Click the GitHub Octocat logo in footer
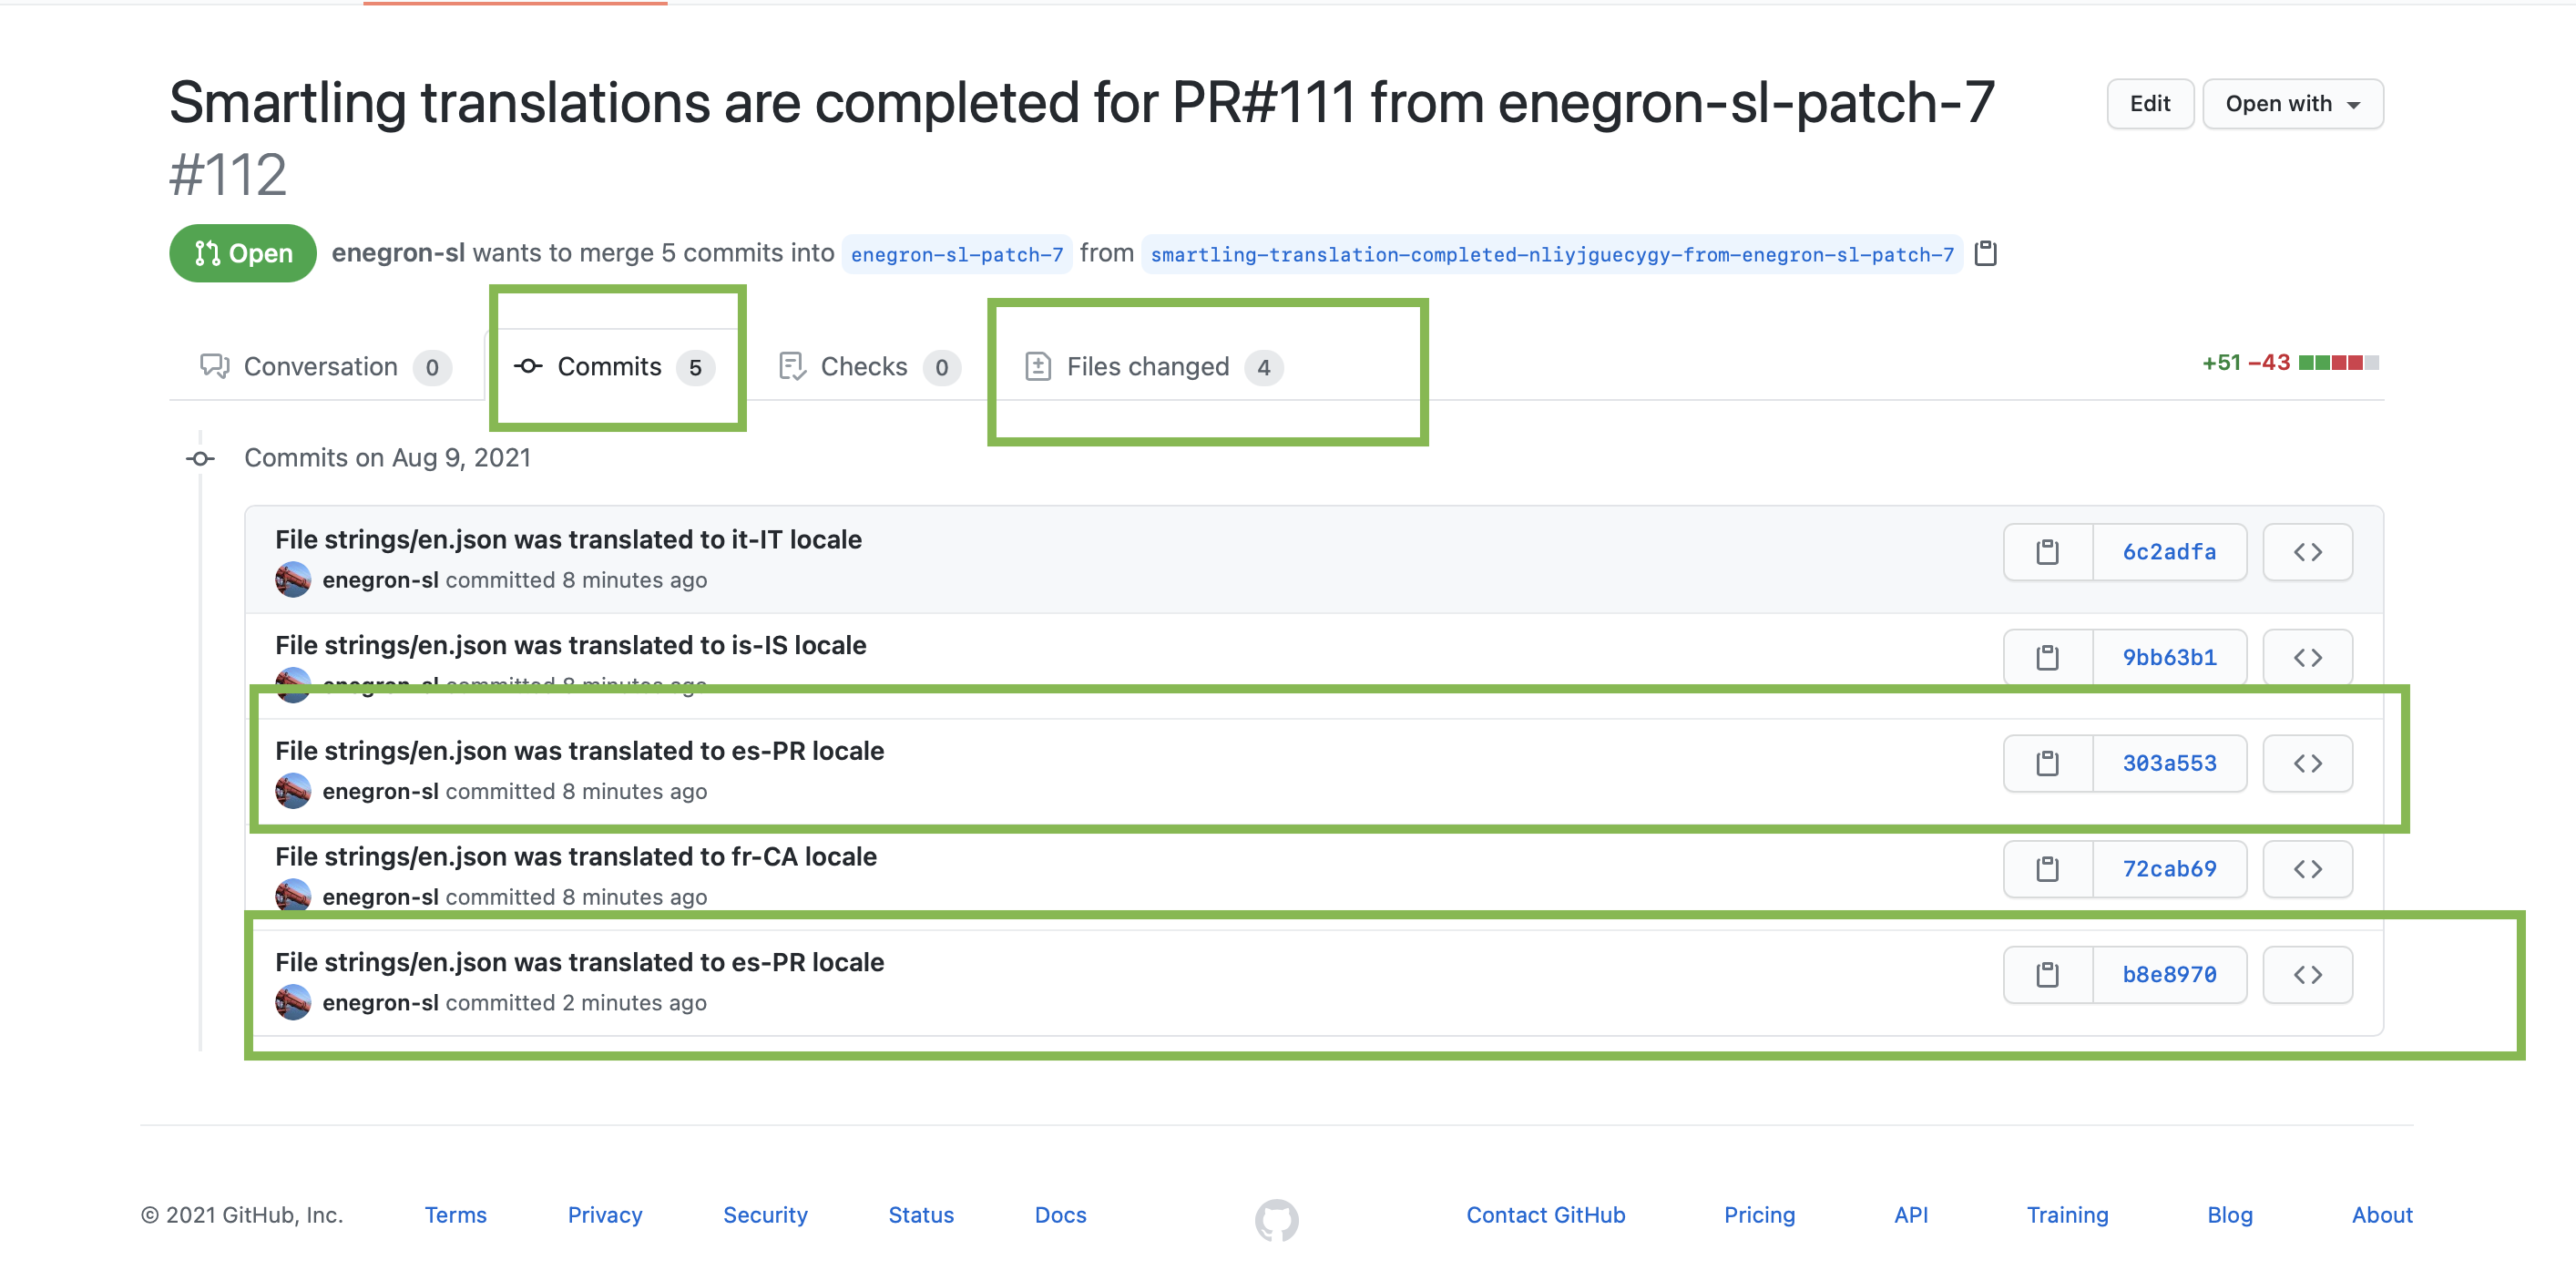This screenshot has width=2576, height=1281. 1277,1220
